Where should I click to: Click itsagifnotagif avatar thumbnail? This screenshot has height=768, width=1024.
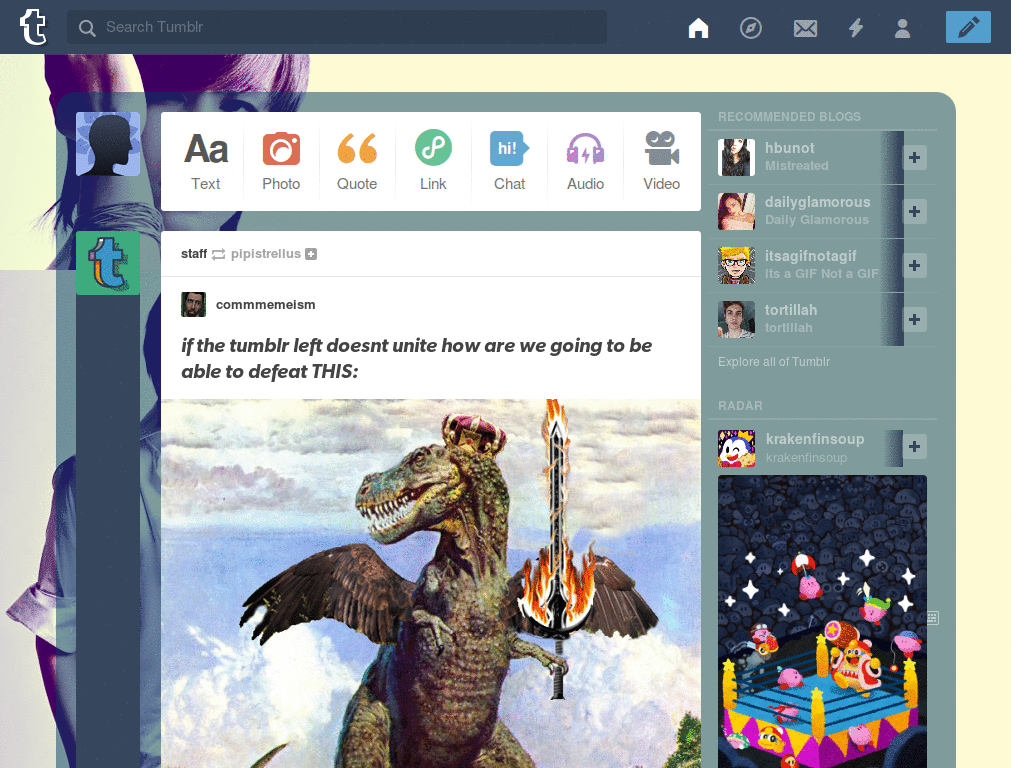coord(737,266)
